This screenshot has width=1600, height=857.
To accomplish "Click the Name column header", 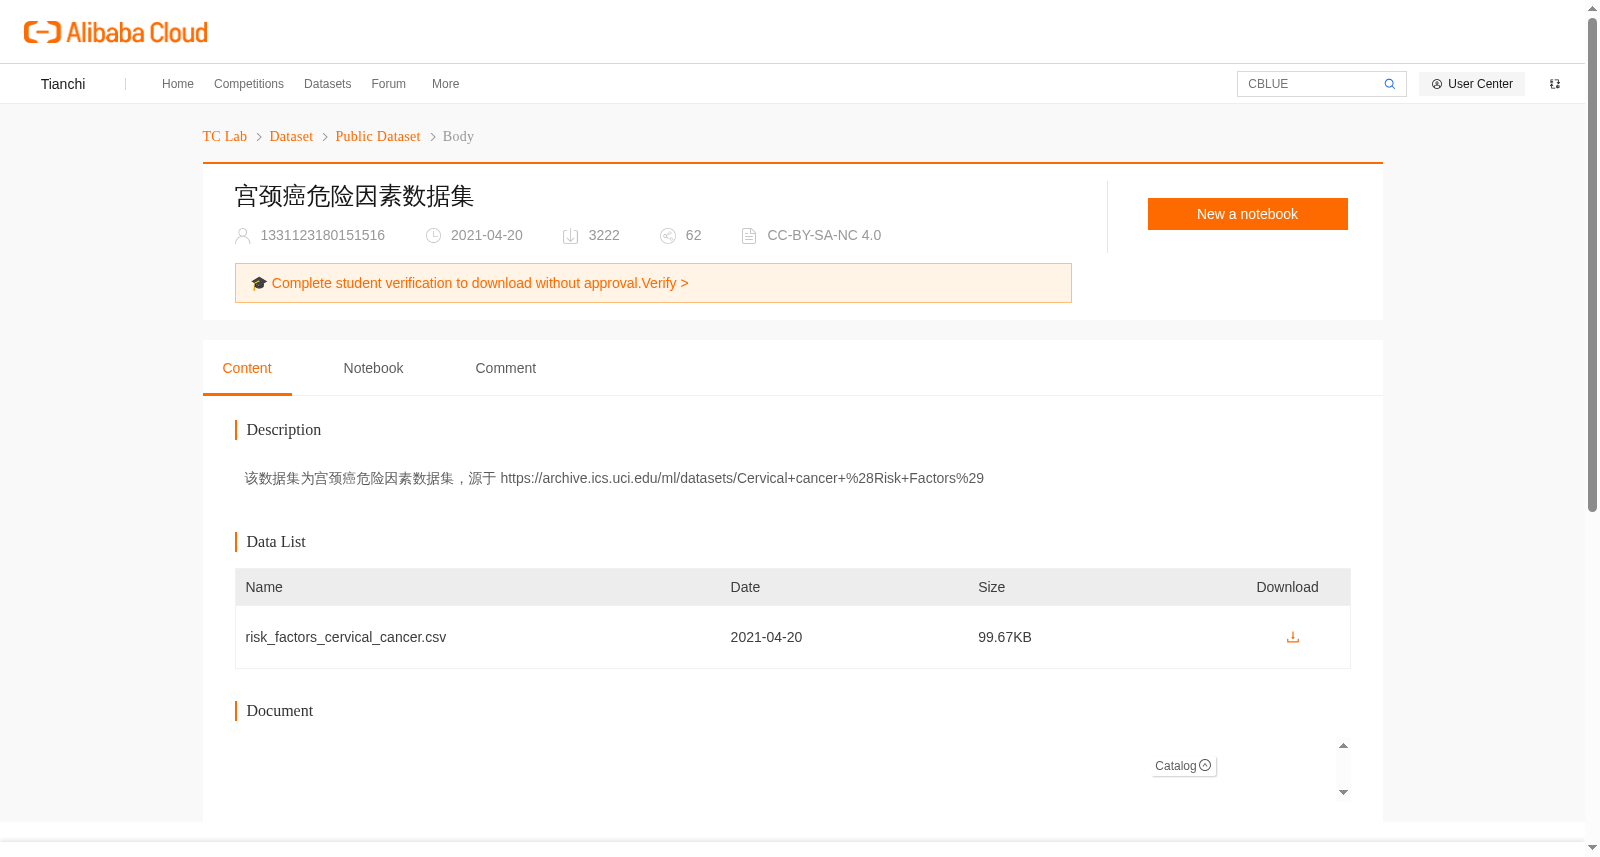I will (x=264, y=587).
